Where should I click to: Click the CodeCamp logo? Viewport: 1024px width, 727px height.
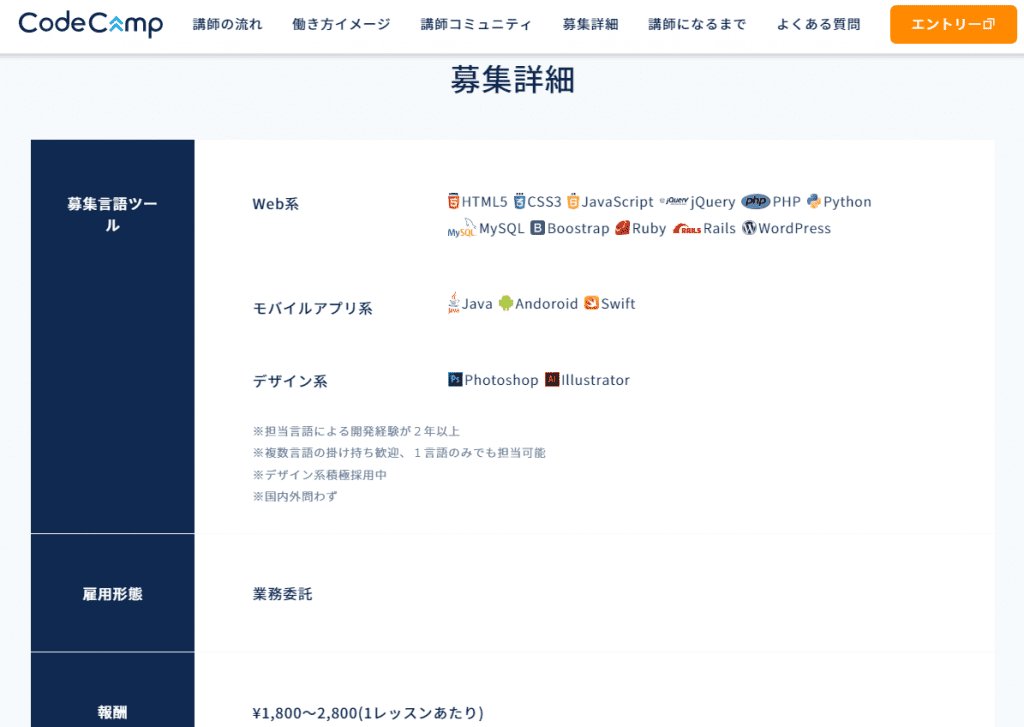point(90,24)
